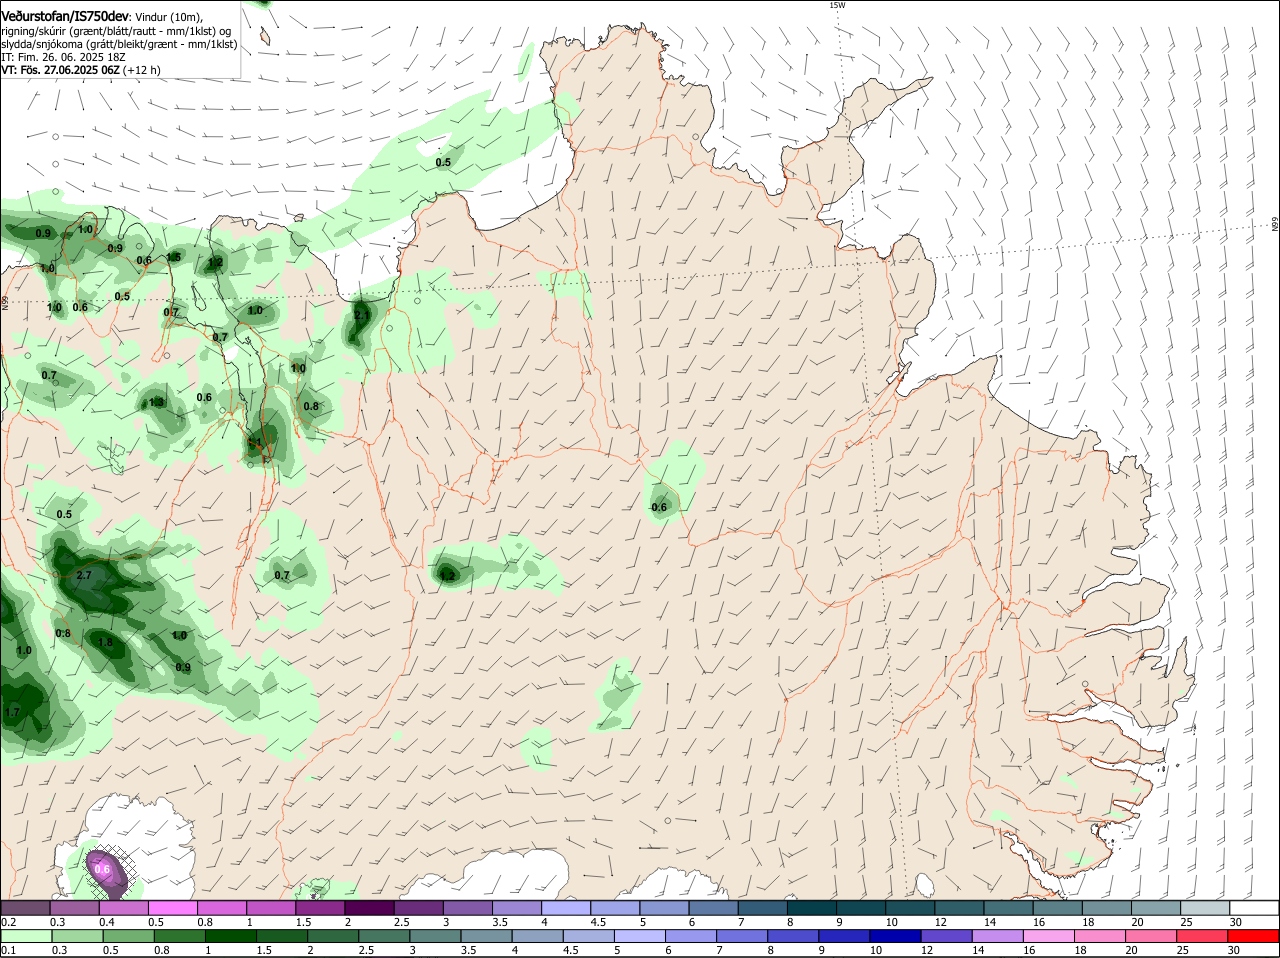Click the 0.5 value over the northern sea

(443, 162)
